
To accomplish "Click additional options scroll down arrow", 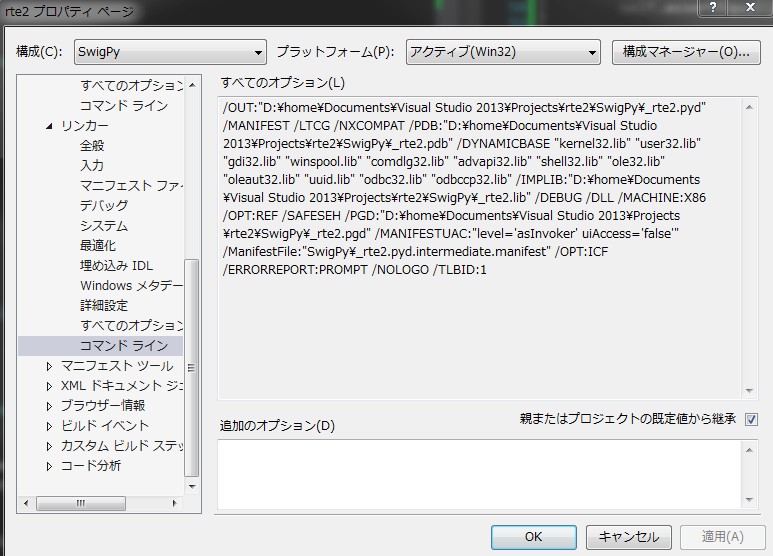I will click(749, 500).
